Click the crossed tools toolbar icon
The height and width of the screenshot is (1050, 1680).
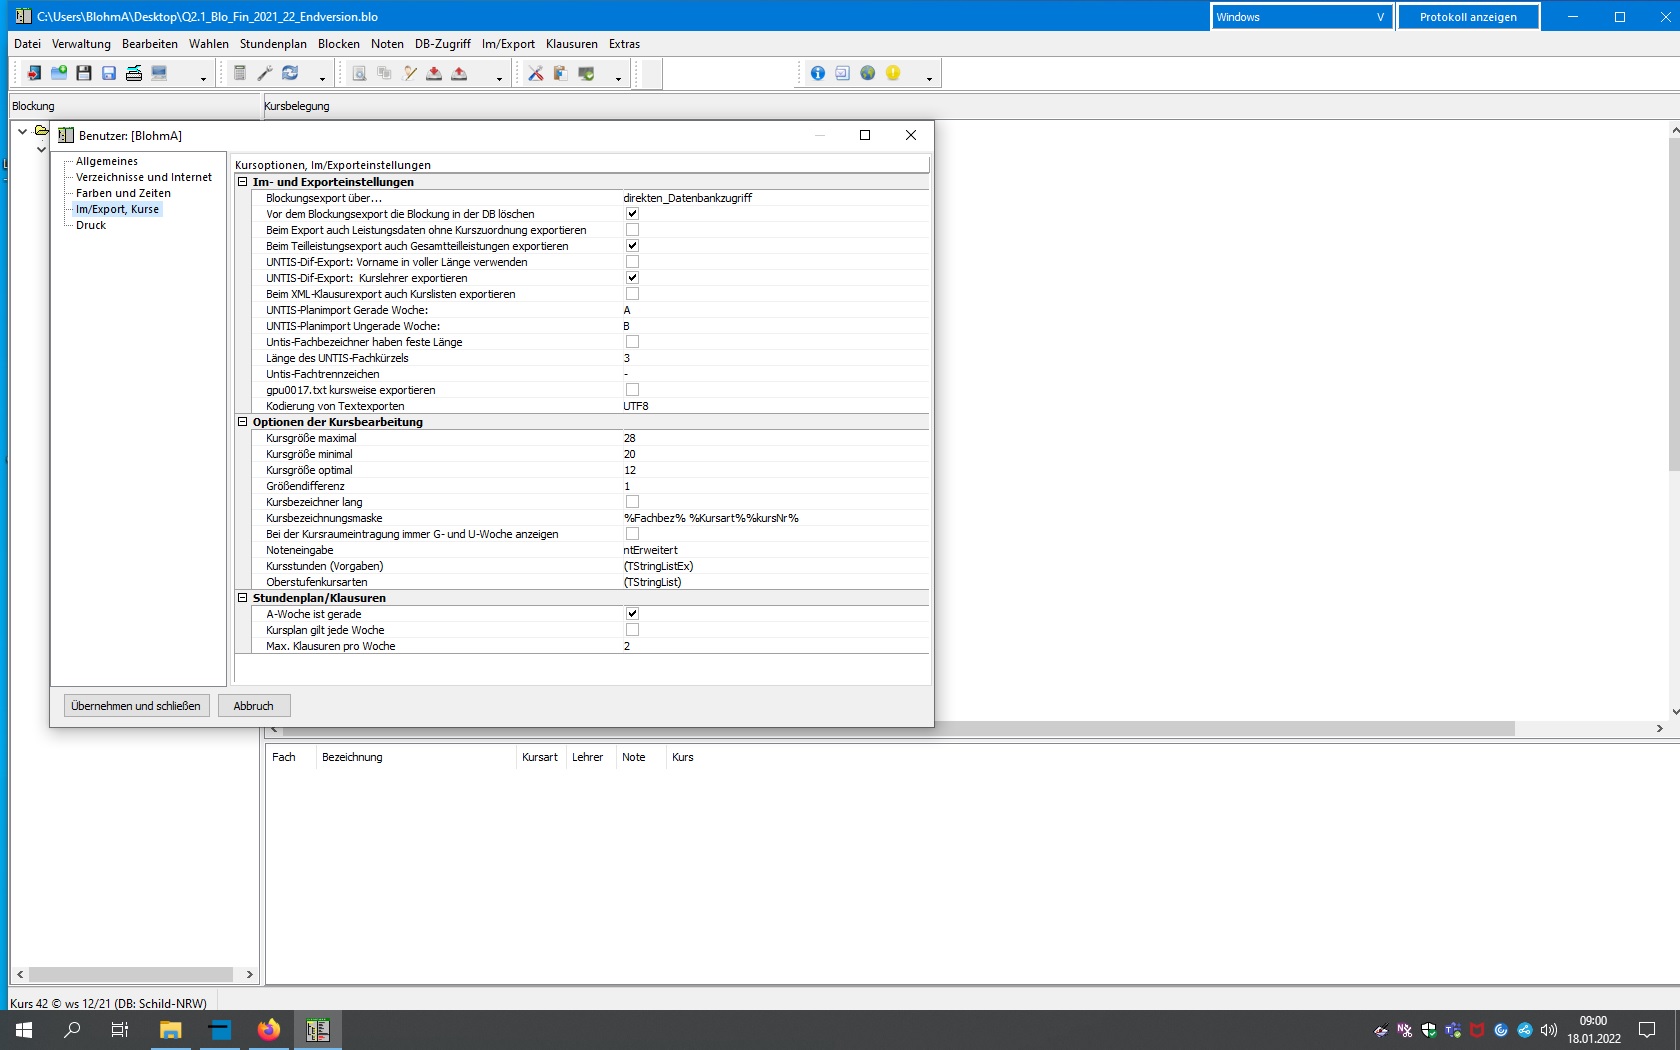coord(536,73)
